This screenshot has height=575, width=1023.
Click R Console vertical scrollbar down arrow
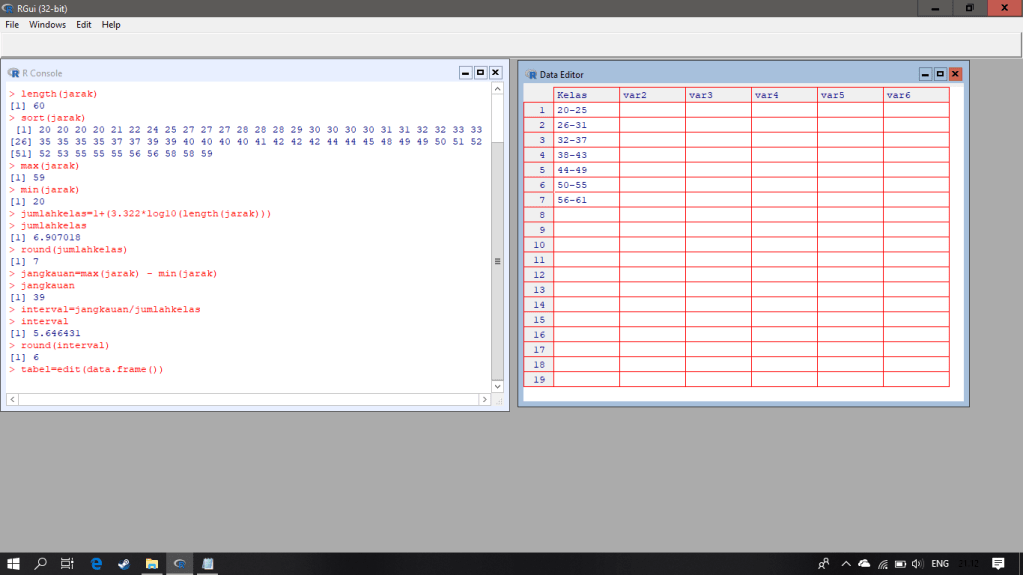point(498,385)
